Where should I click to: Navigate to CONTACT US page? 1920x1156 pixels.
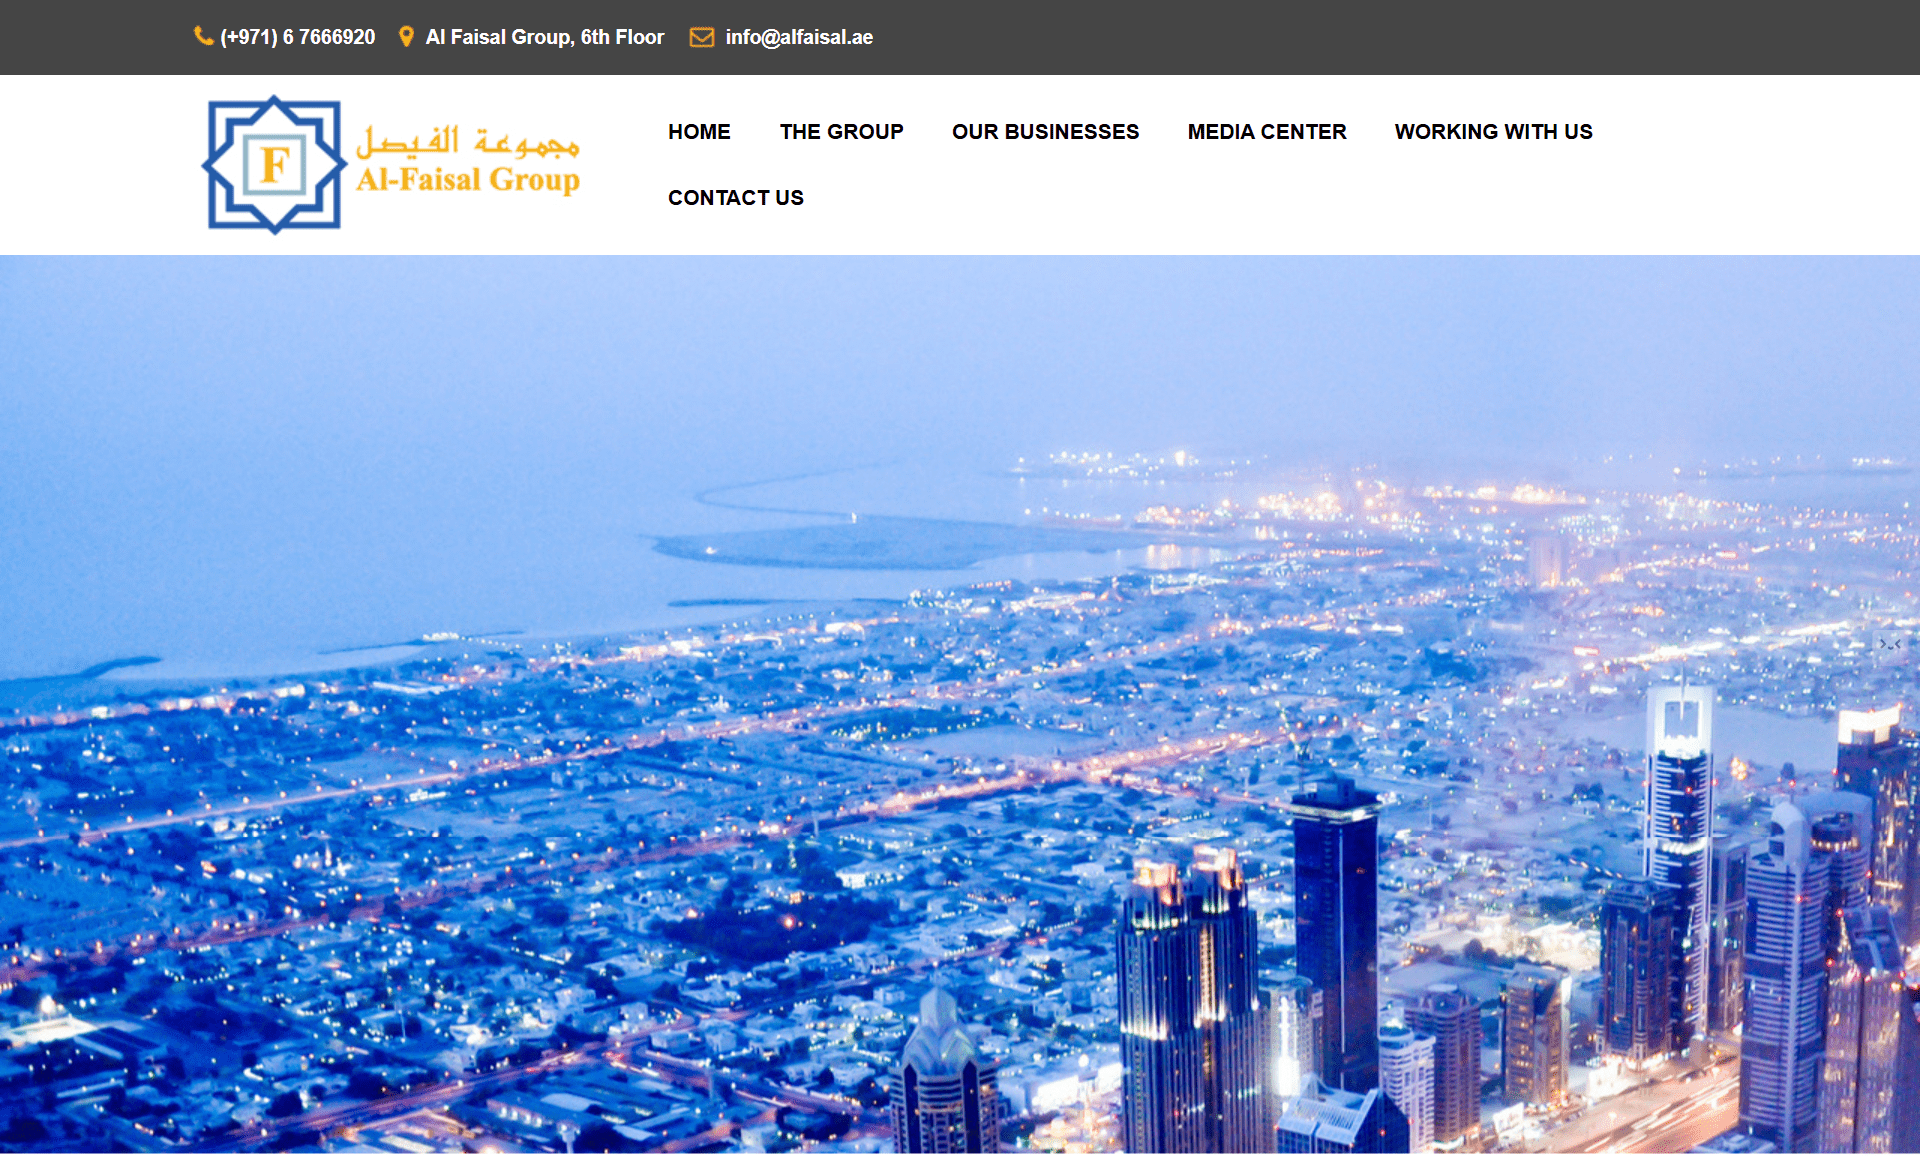pyautogui.click(x=735, y=198)
